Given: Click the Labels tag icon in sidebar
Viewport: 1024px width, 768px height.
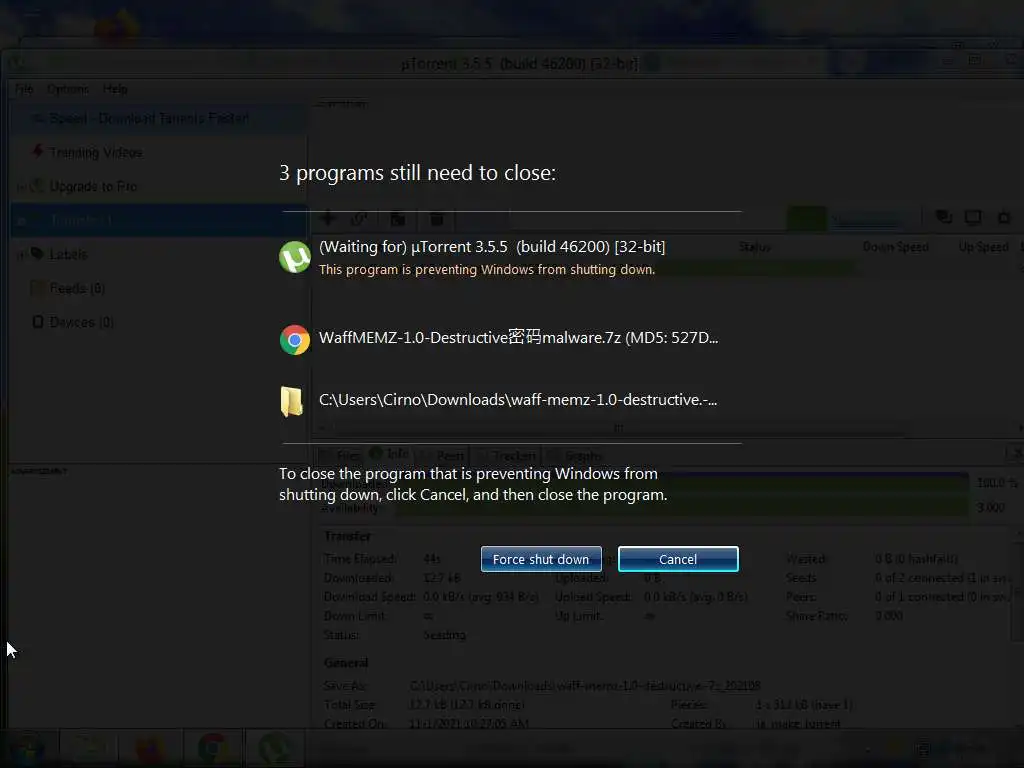Looking at the screenshot, I should (x=37, y=253).
